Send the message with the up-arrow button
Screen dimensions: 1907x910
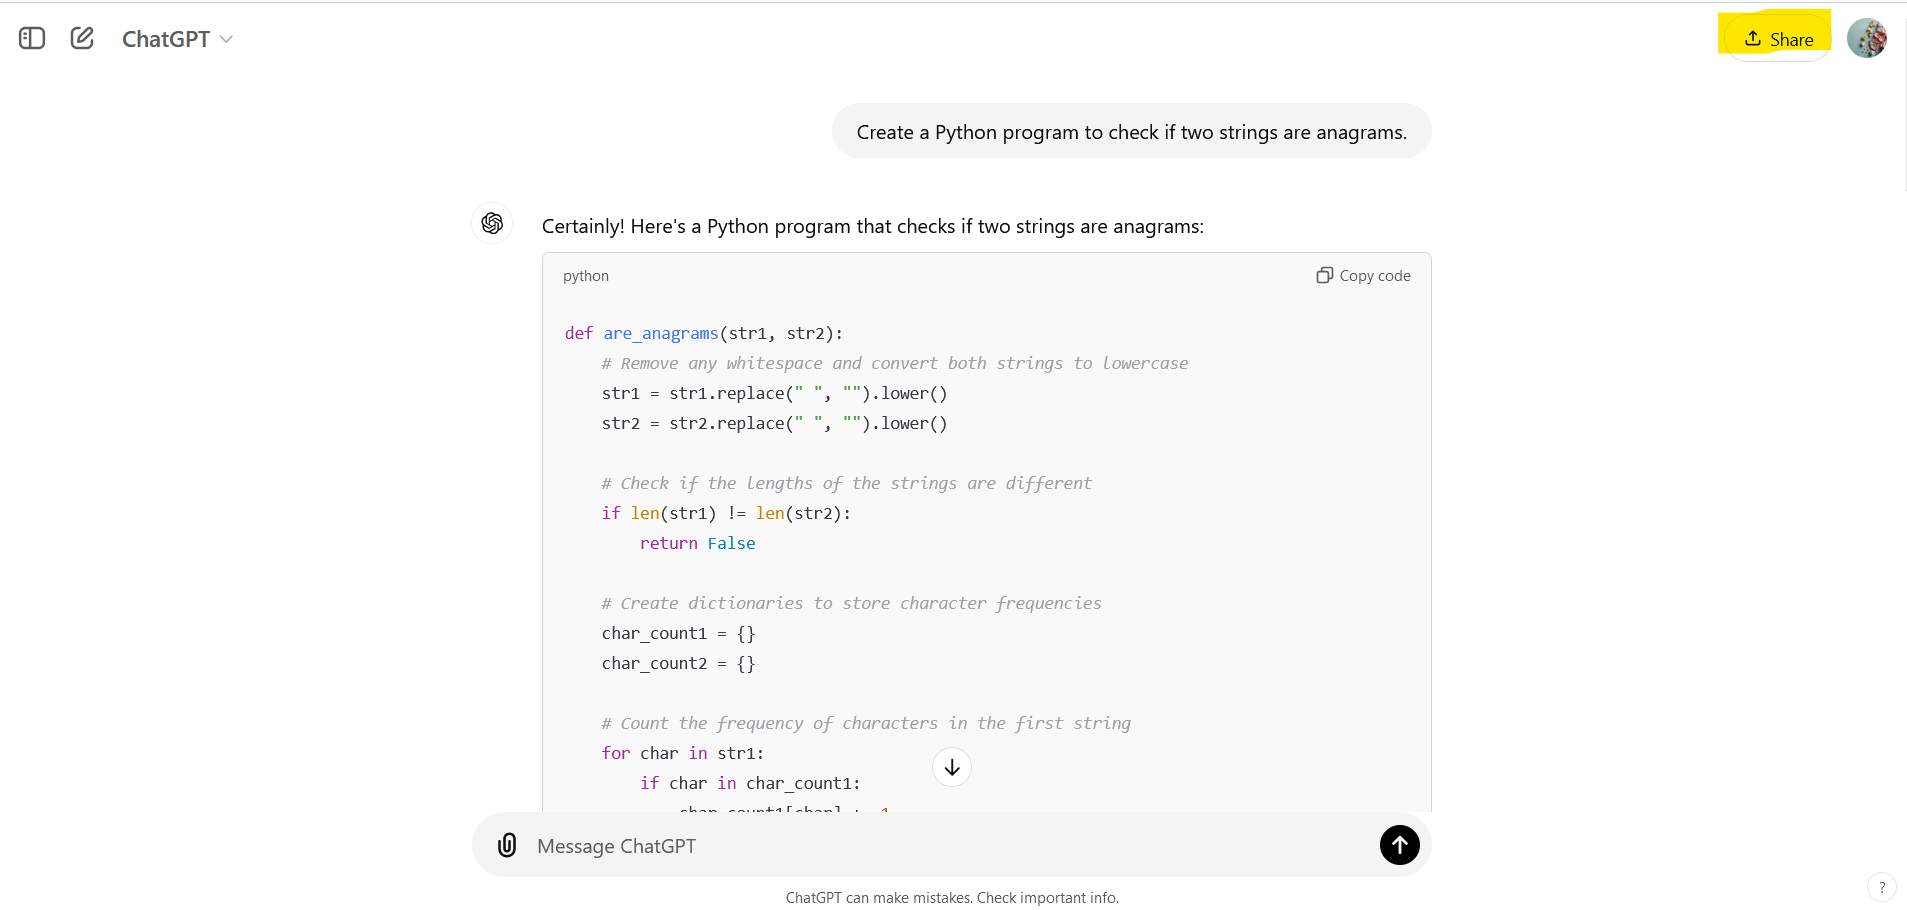click(x=1399, y=845)
